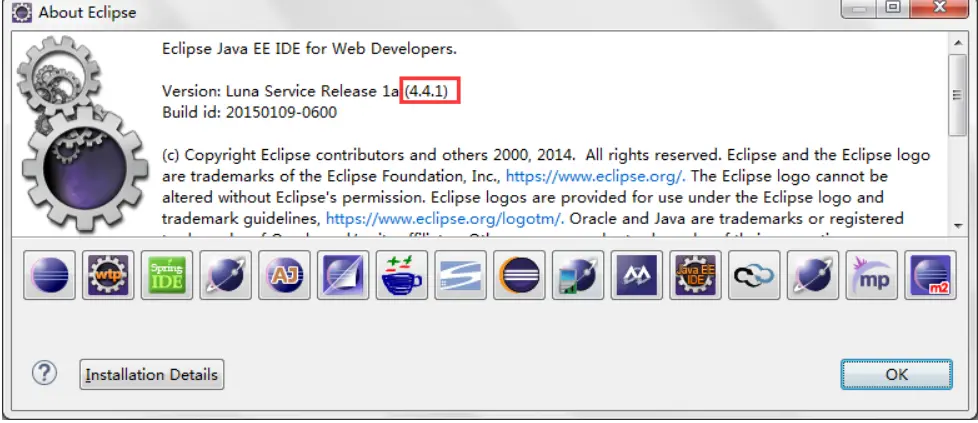Image resolution: width=978 pixels, height=423 pixels.
Task: Click 'Eclipse Java EE IDE for Web Developers.' text
Action: [x=309, y=49]
